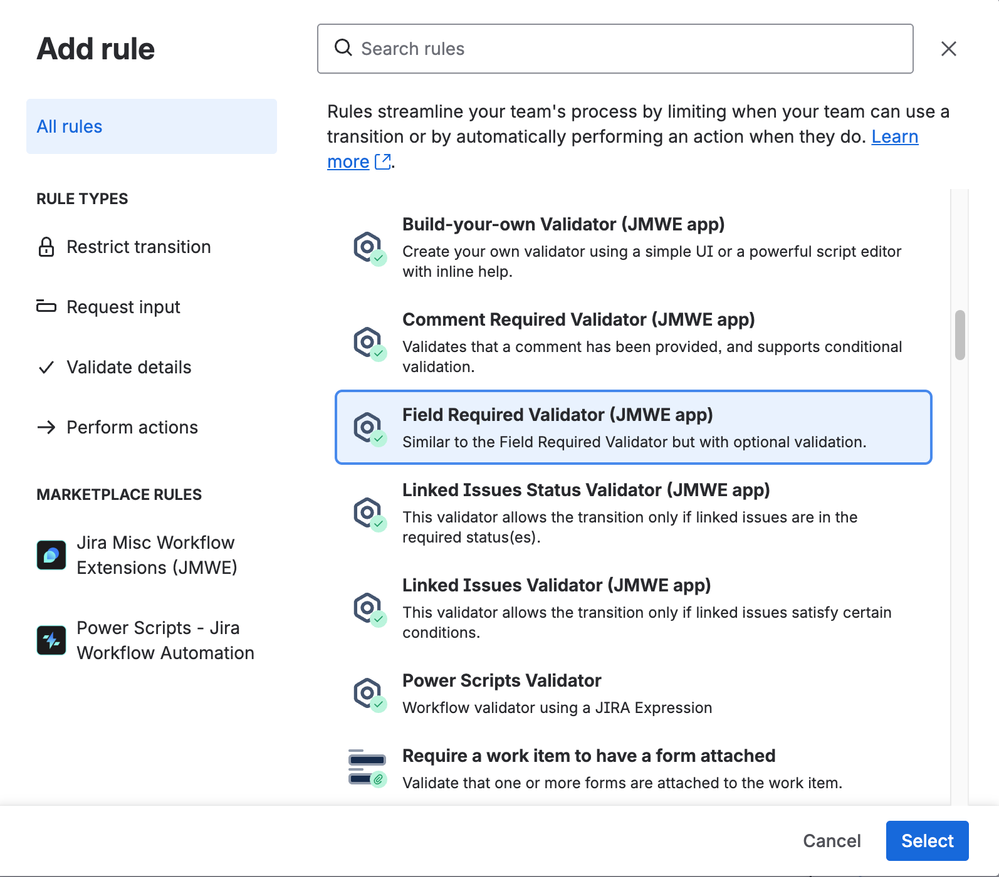Viewport: 999px width, 877px height.
Task: Choose Field Required Validator (JMWE app) title
Action: 557,415
